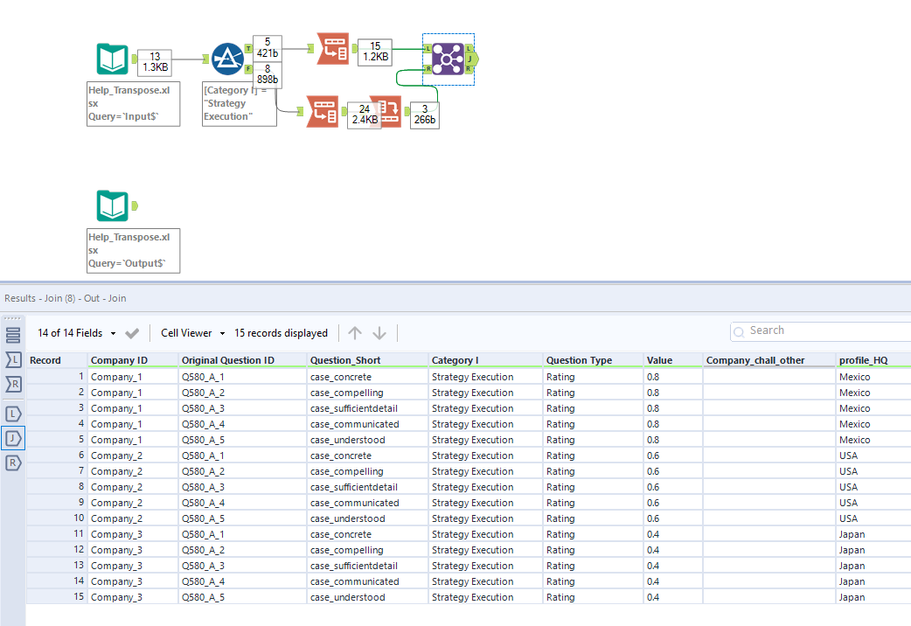Click Japan cell in record 12
The height and width of the screenshot is (626, 911).
click(874, 550)
